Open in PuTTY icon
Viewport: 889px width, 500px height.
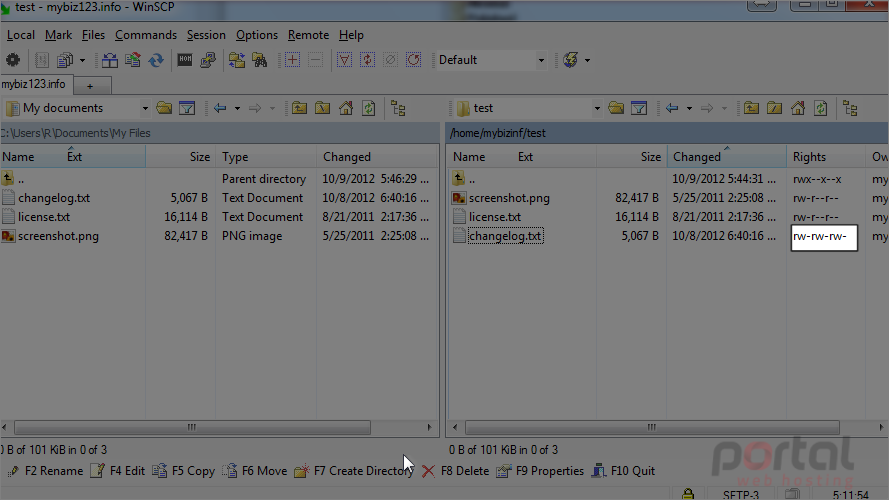[208, 60]
